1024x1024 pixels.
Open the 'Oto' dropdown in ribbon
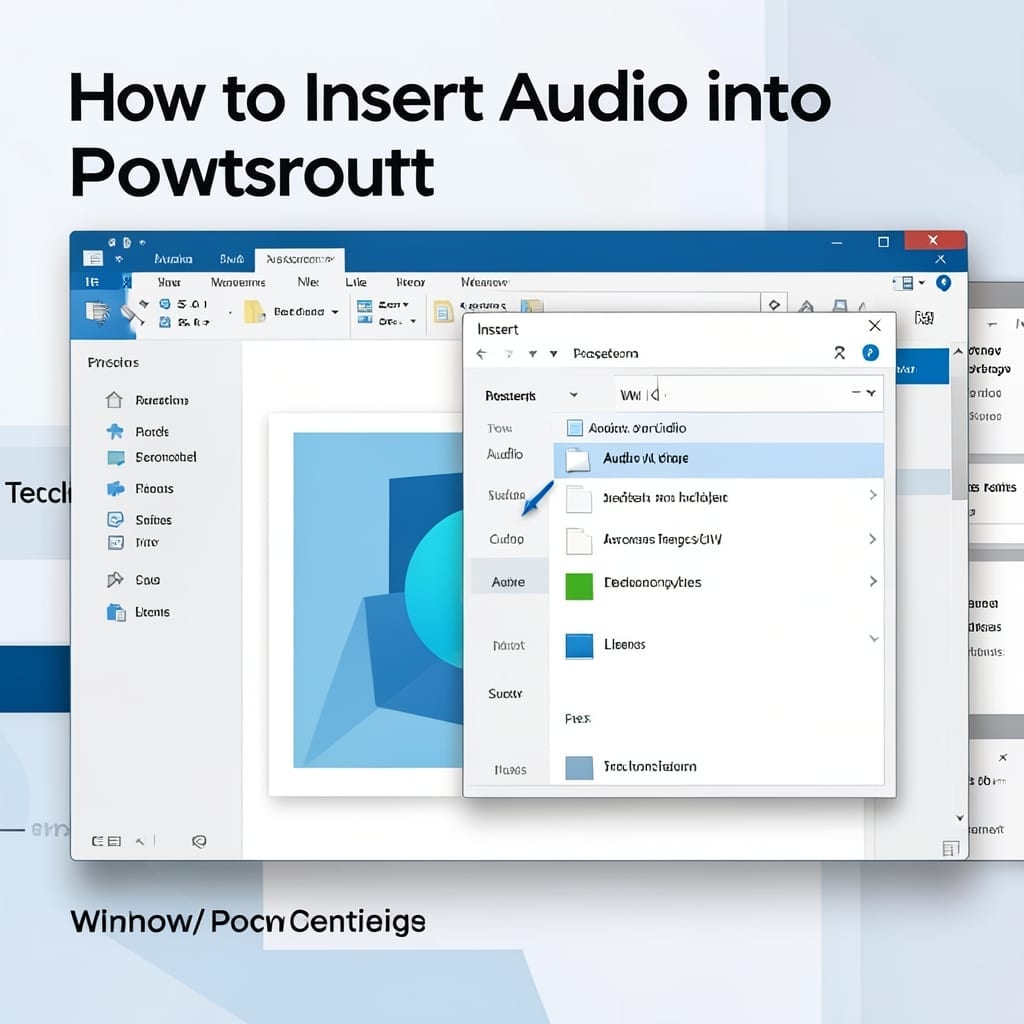click(x=413, y=321)
